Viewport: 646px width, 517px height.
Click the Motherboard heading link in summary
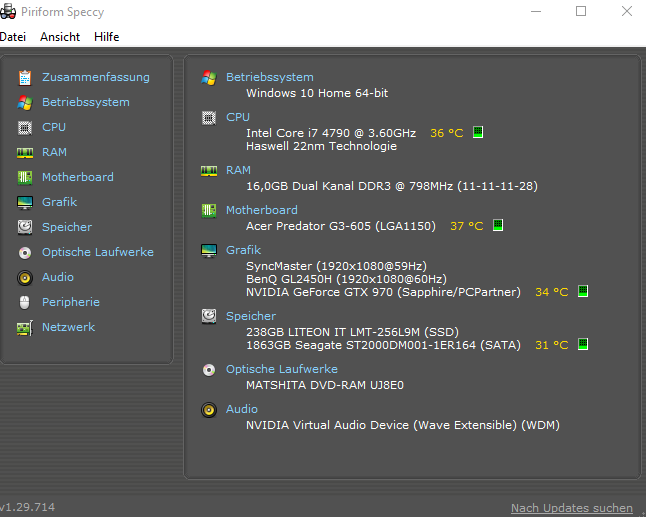pyautogui.click(x=262, y=210)
